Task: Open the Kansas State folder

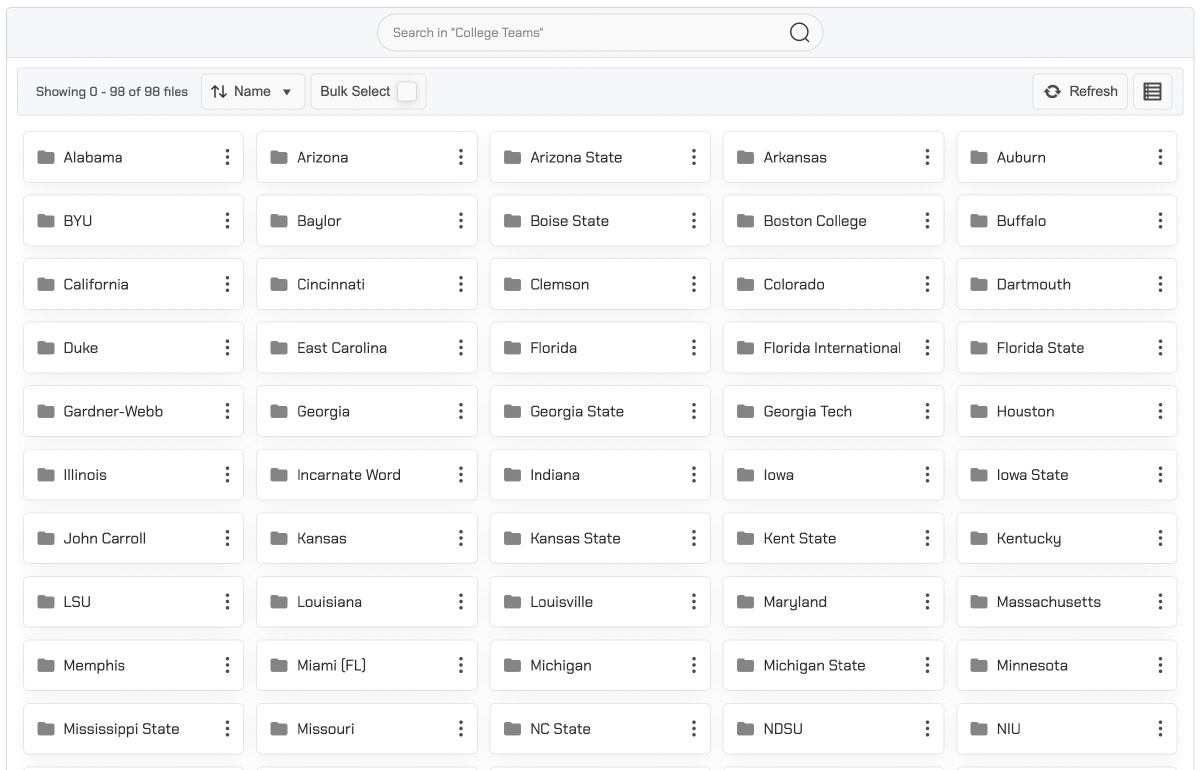Action: coord(600,538)
